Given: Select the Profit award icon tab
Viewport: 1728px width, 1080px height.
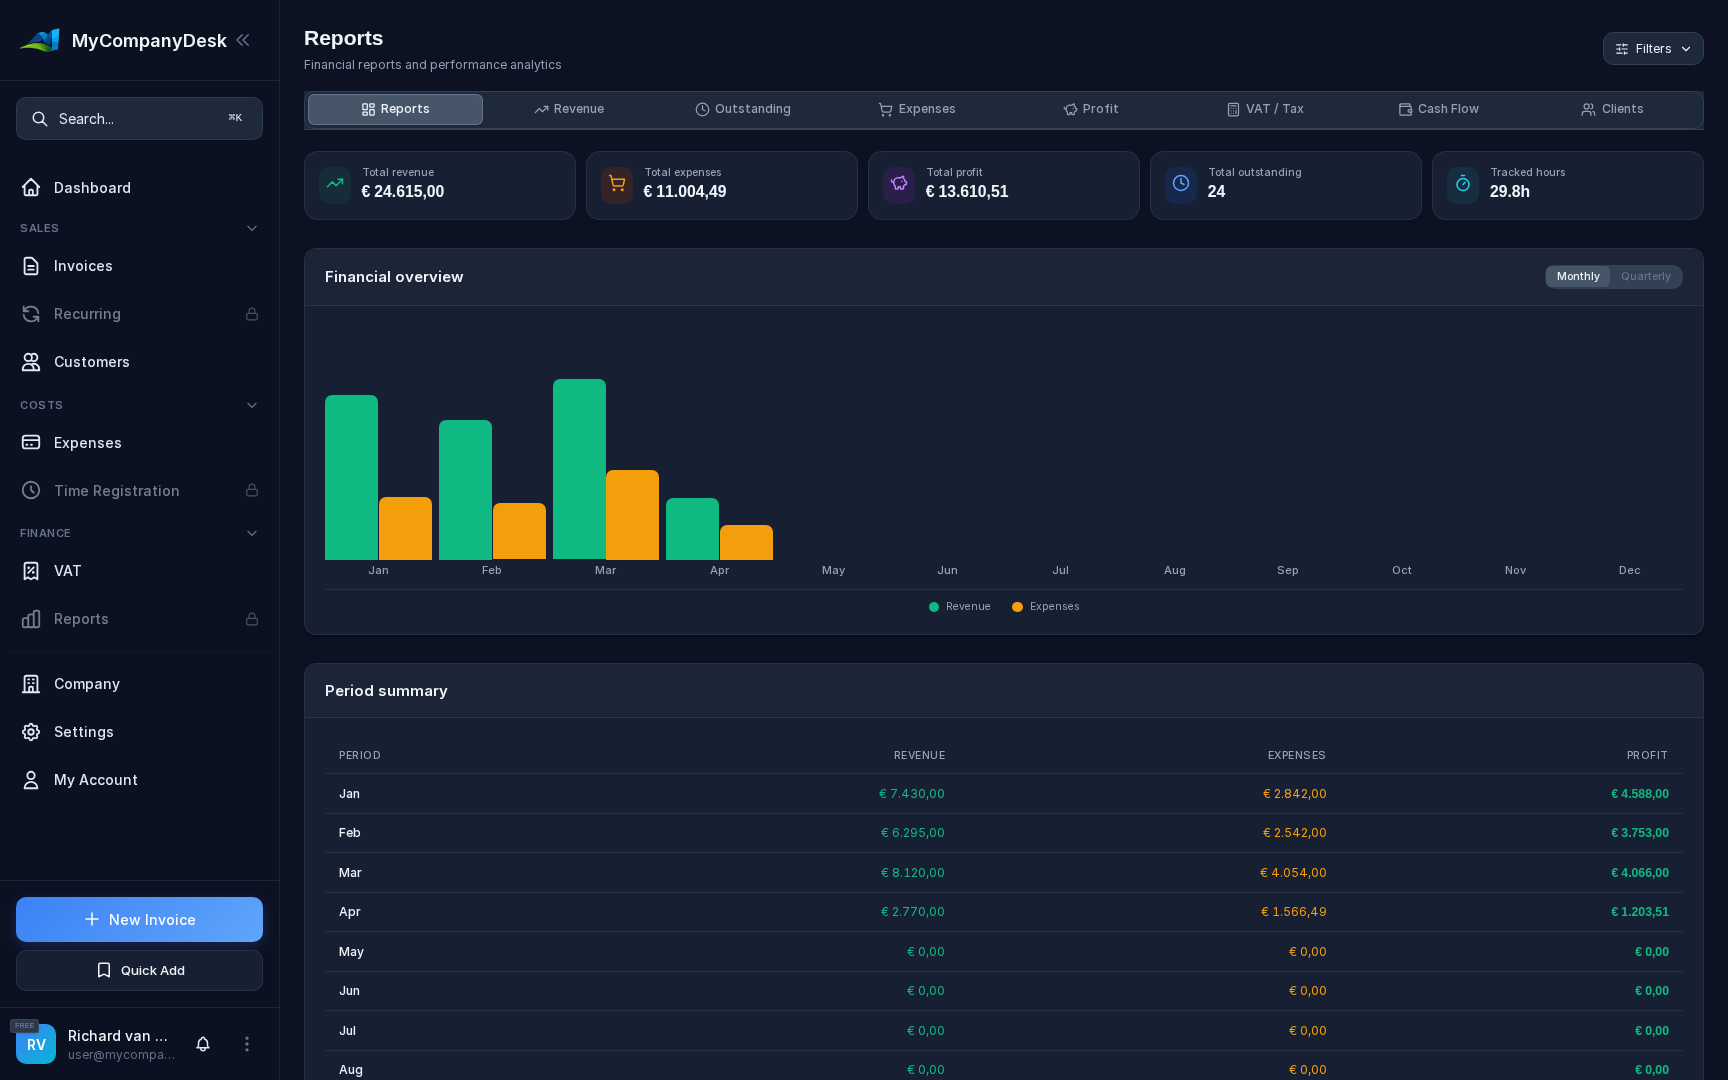Looking at the screenshot, I should pos(1069,109).
